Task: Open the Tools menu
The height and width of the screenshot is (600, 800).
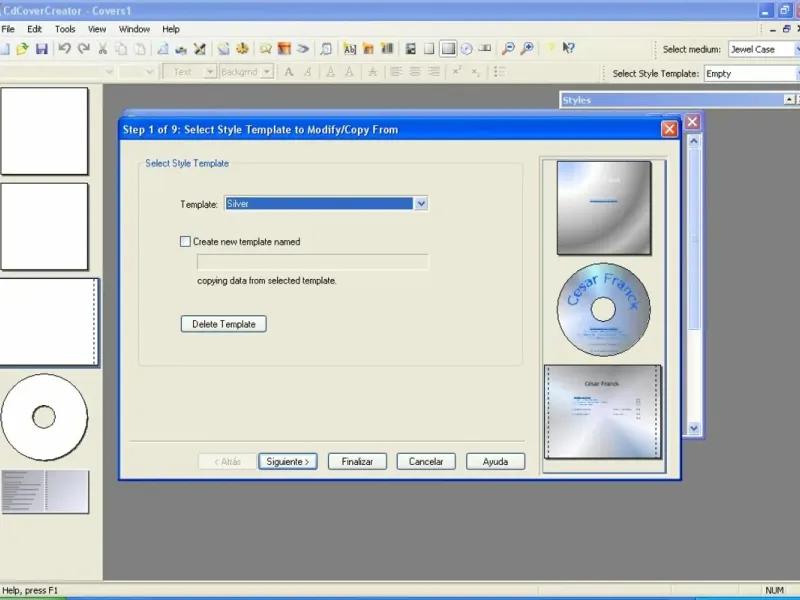Action: click(65, 29)
